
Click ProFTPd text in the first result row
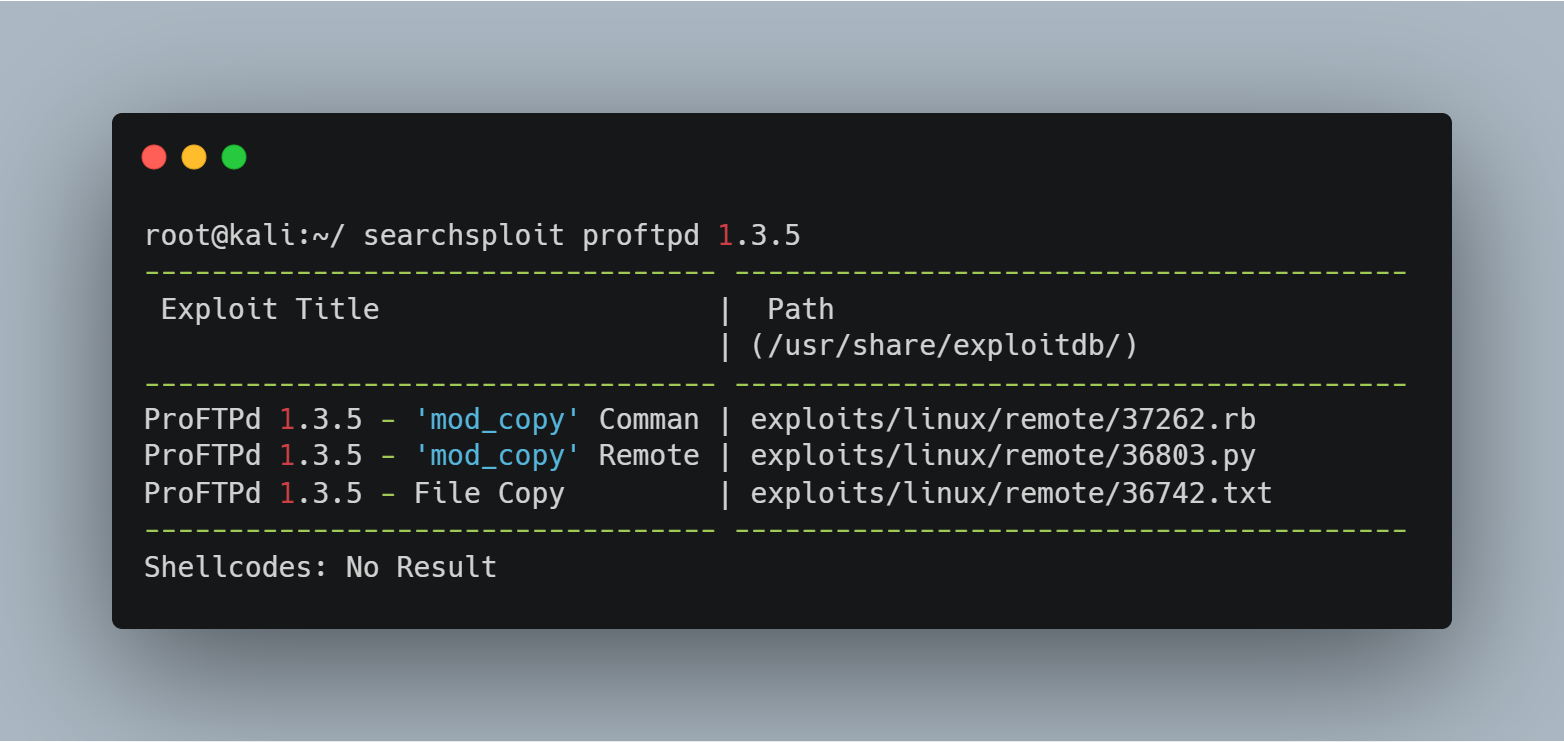tap(203, 419)
